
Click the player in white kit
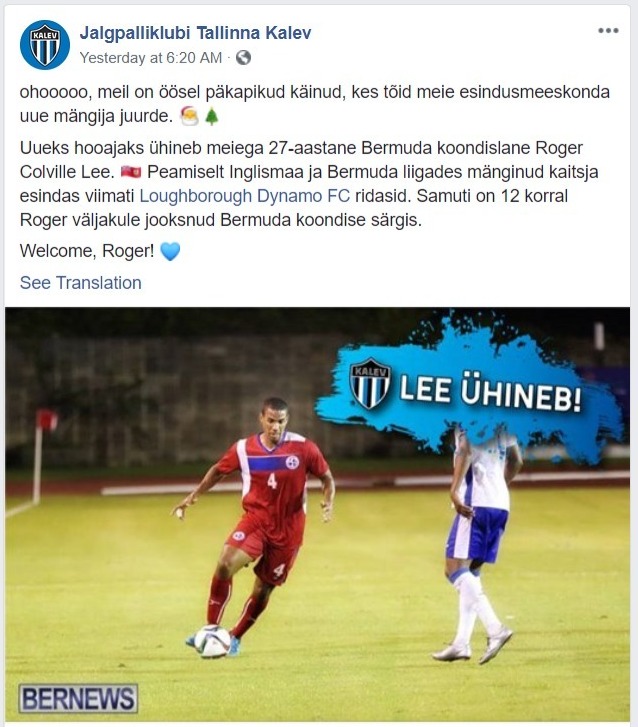click(x=481, y=542)
